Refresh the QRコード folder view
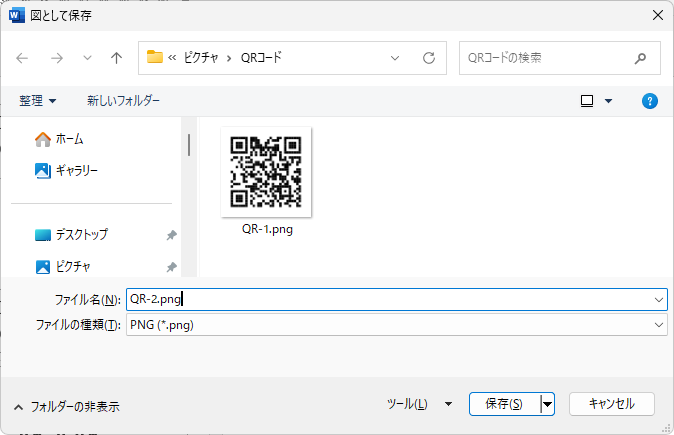Viewport: 674px width, 435px height. 429,58
